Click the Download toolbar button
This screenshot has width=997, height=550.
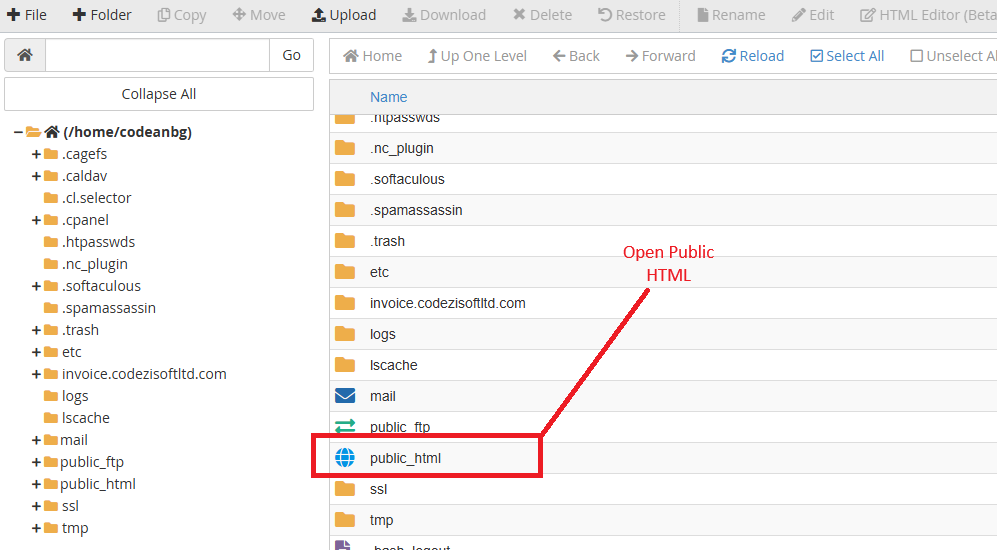[444, 15]
